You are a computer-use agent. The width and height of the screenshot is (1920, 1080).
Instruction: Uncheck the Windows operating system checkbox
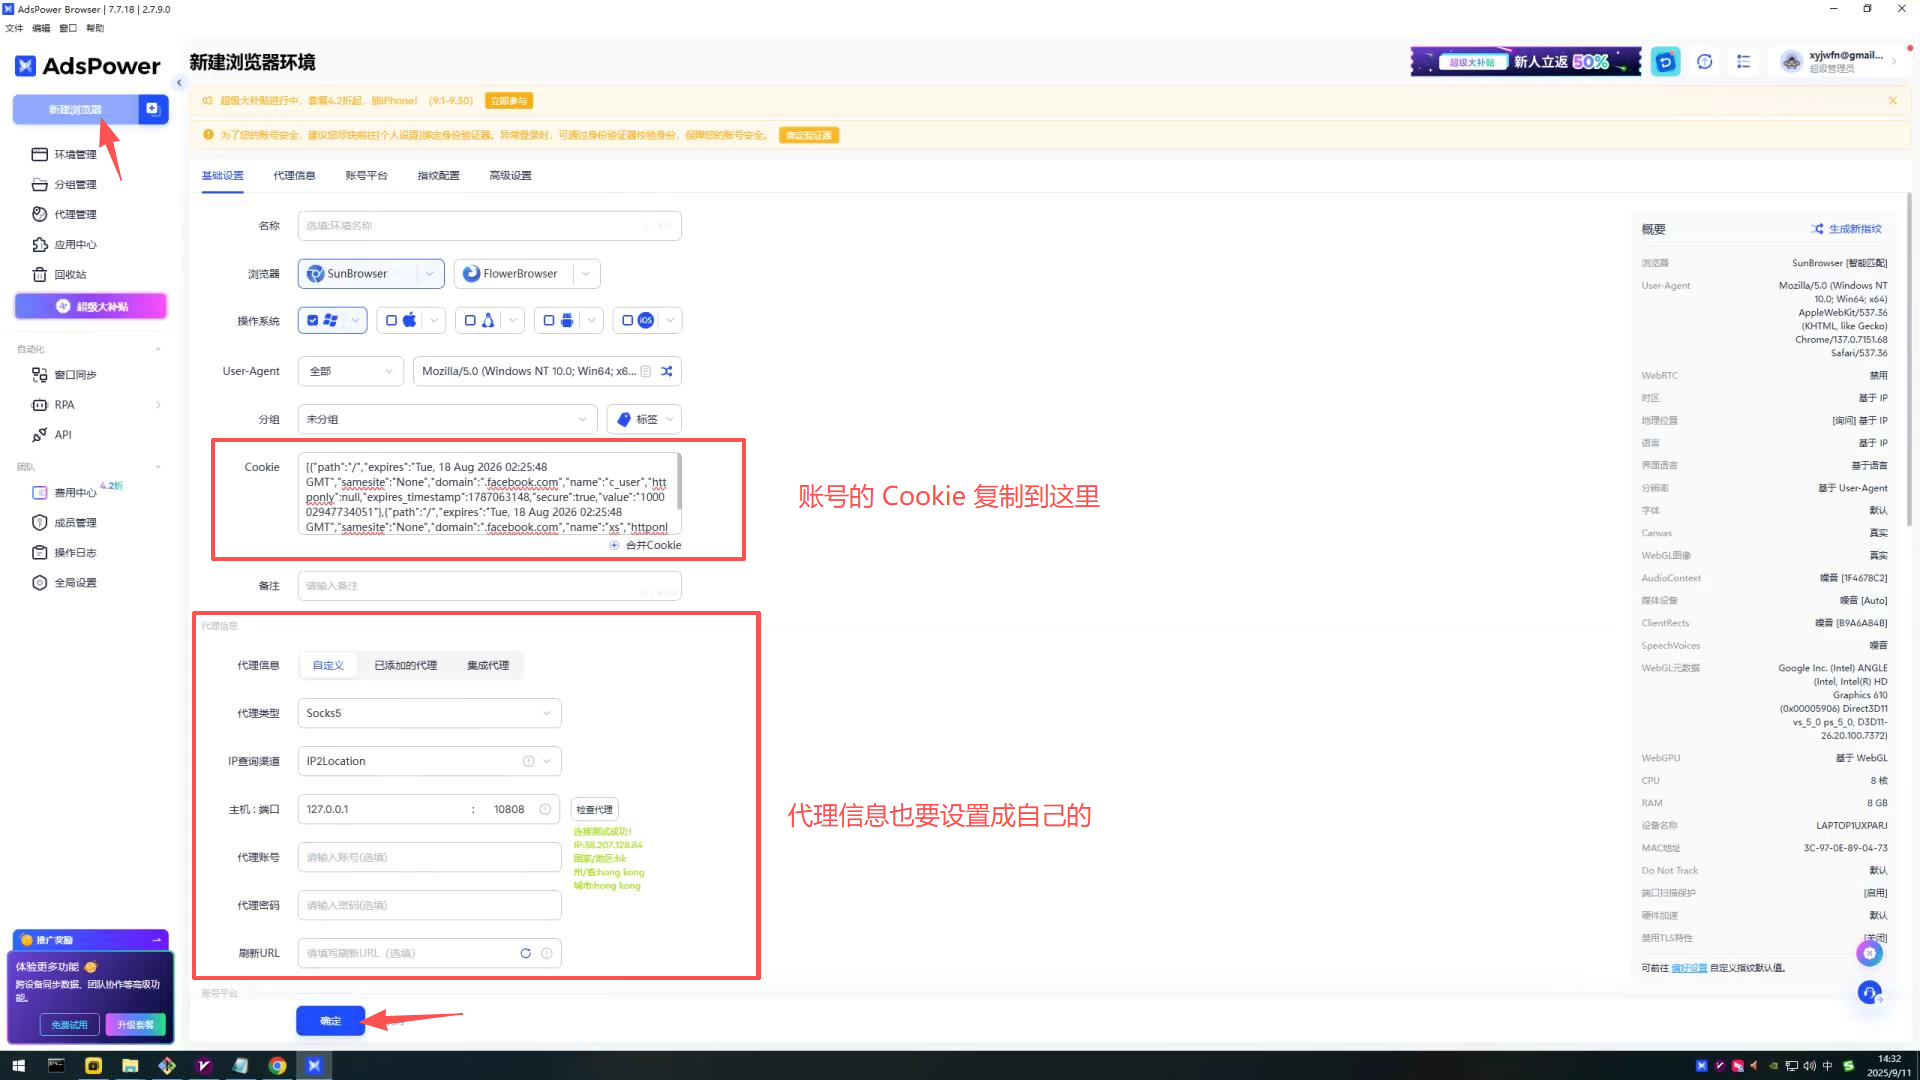click(313, 320)
